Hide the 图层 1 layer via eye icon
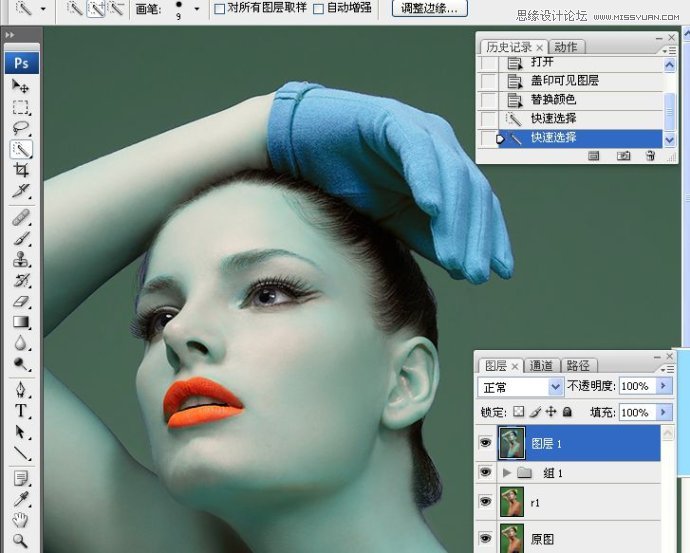The image size is (690, 553). point(487,441)
